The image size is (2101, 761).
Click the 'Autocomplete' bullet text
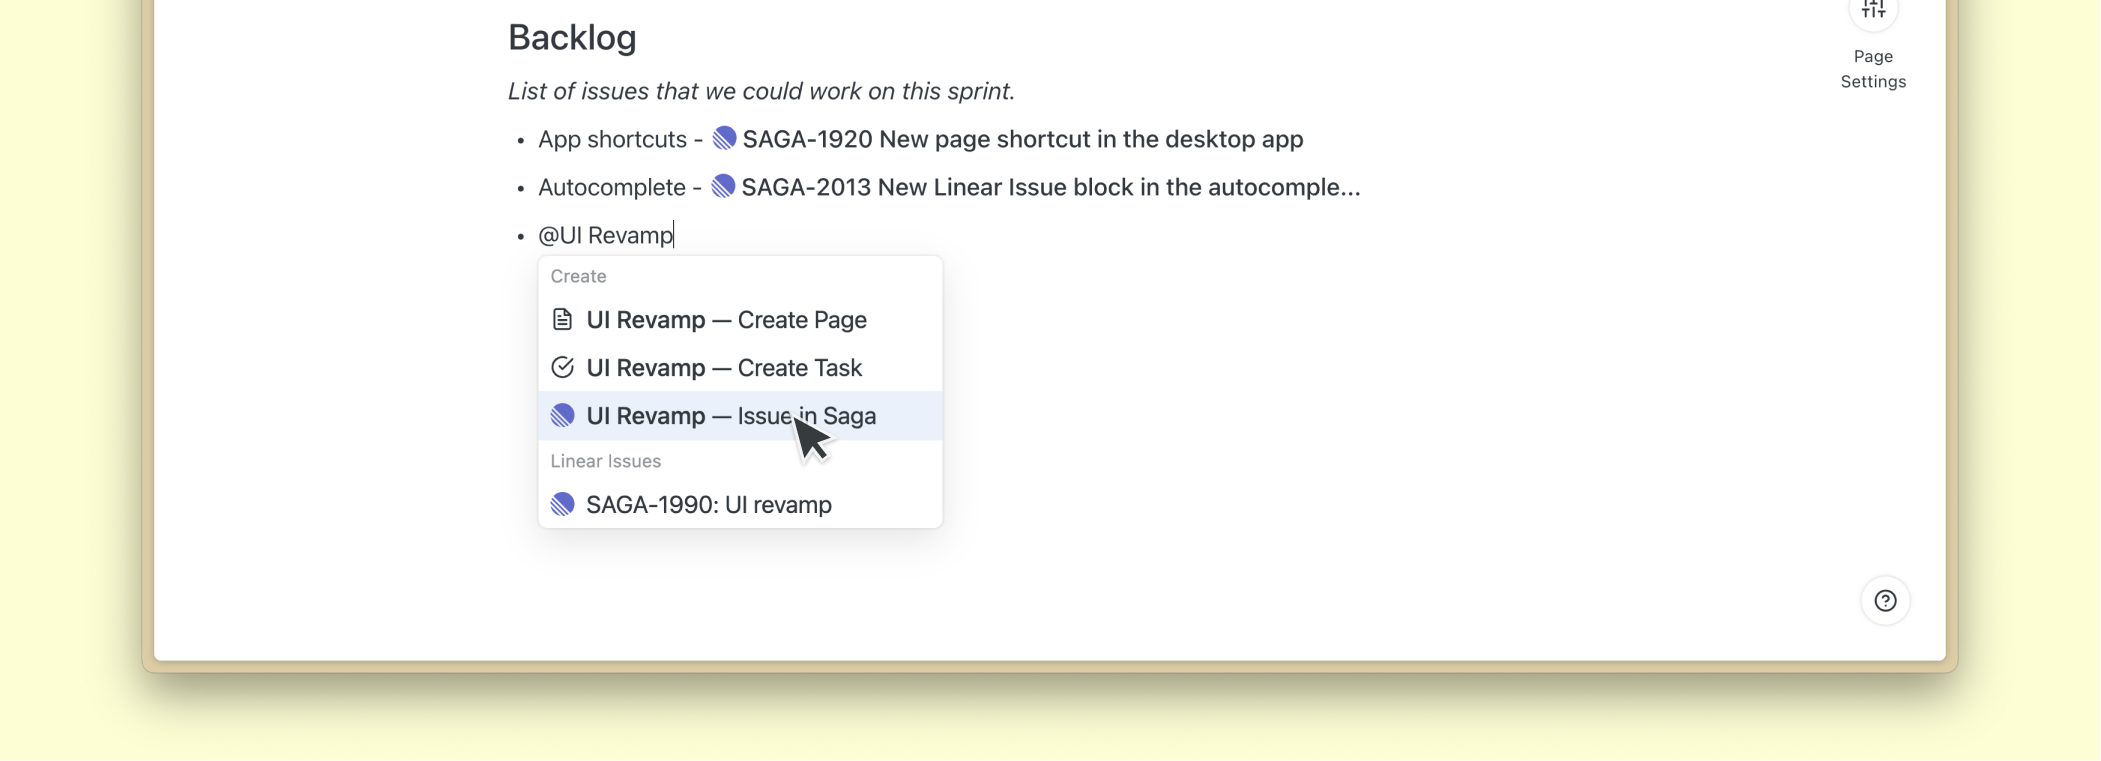click(611, 187)
